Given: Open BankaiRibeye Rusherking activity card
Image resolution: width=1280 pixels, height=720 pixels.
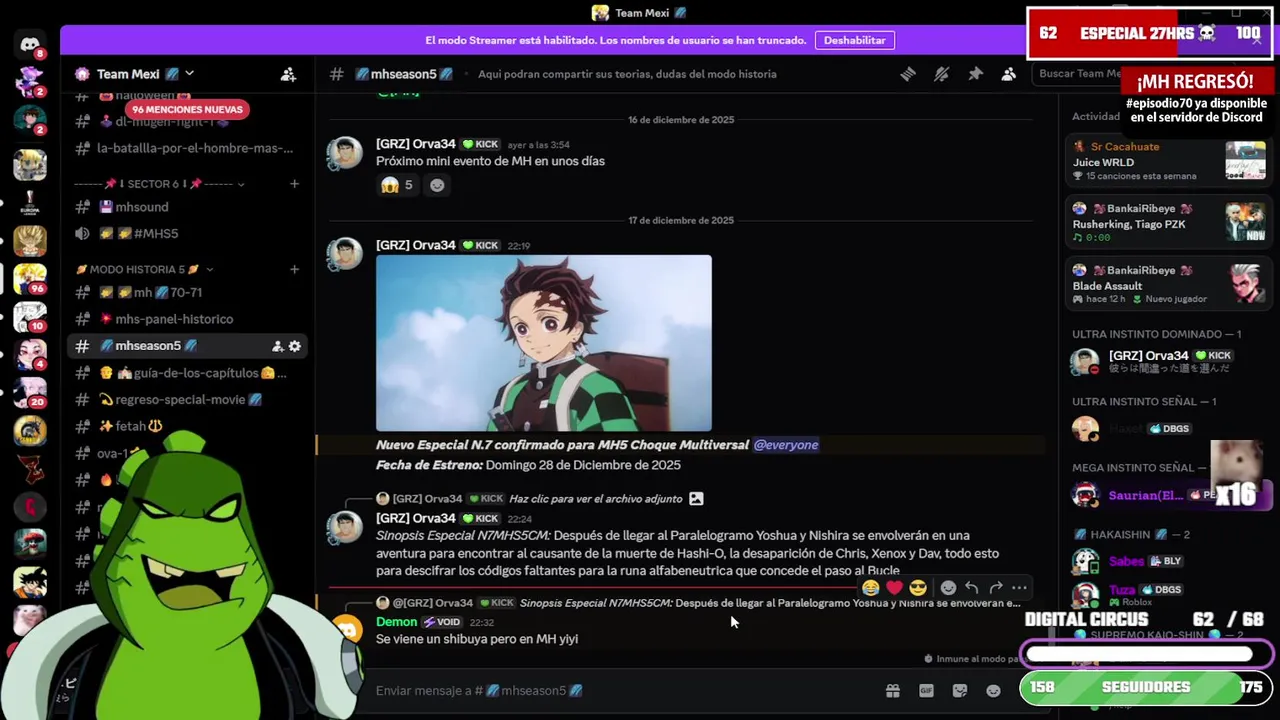Looking at the screenshot, I should tap(1168, 223).
